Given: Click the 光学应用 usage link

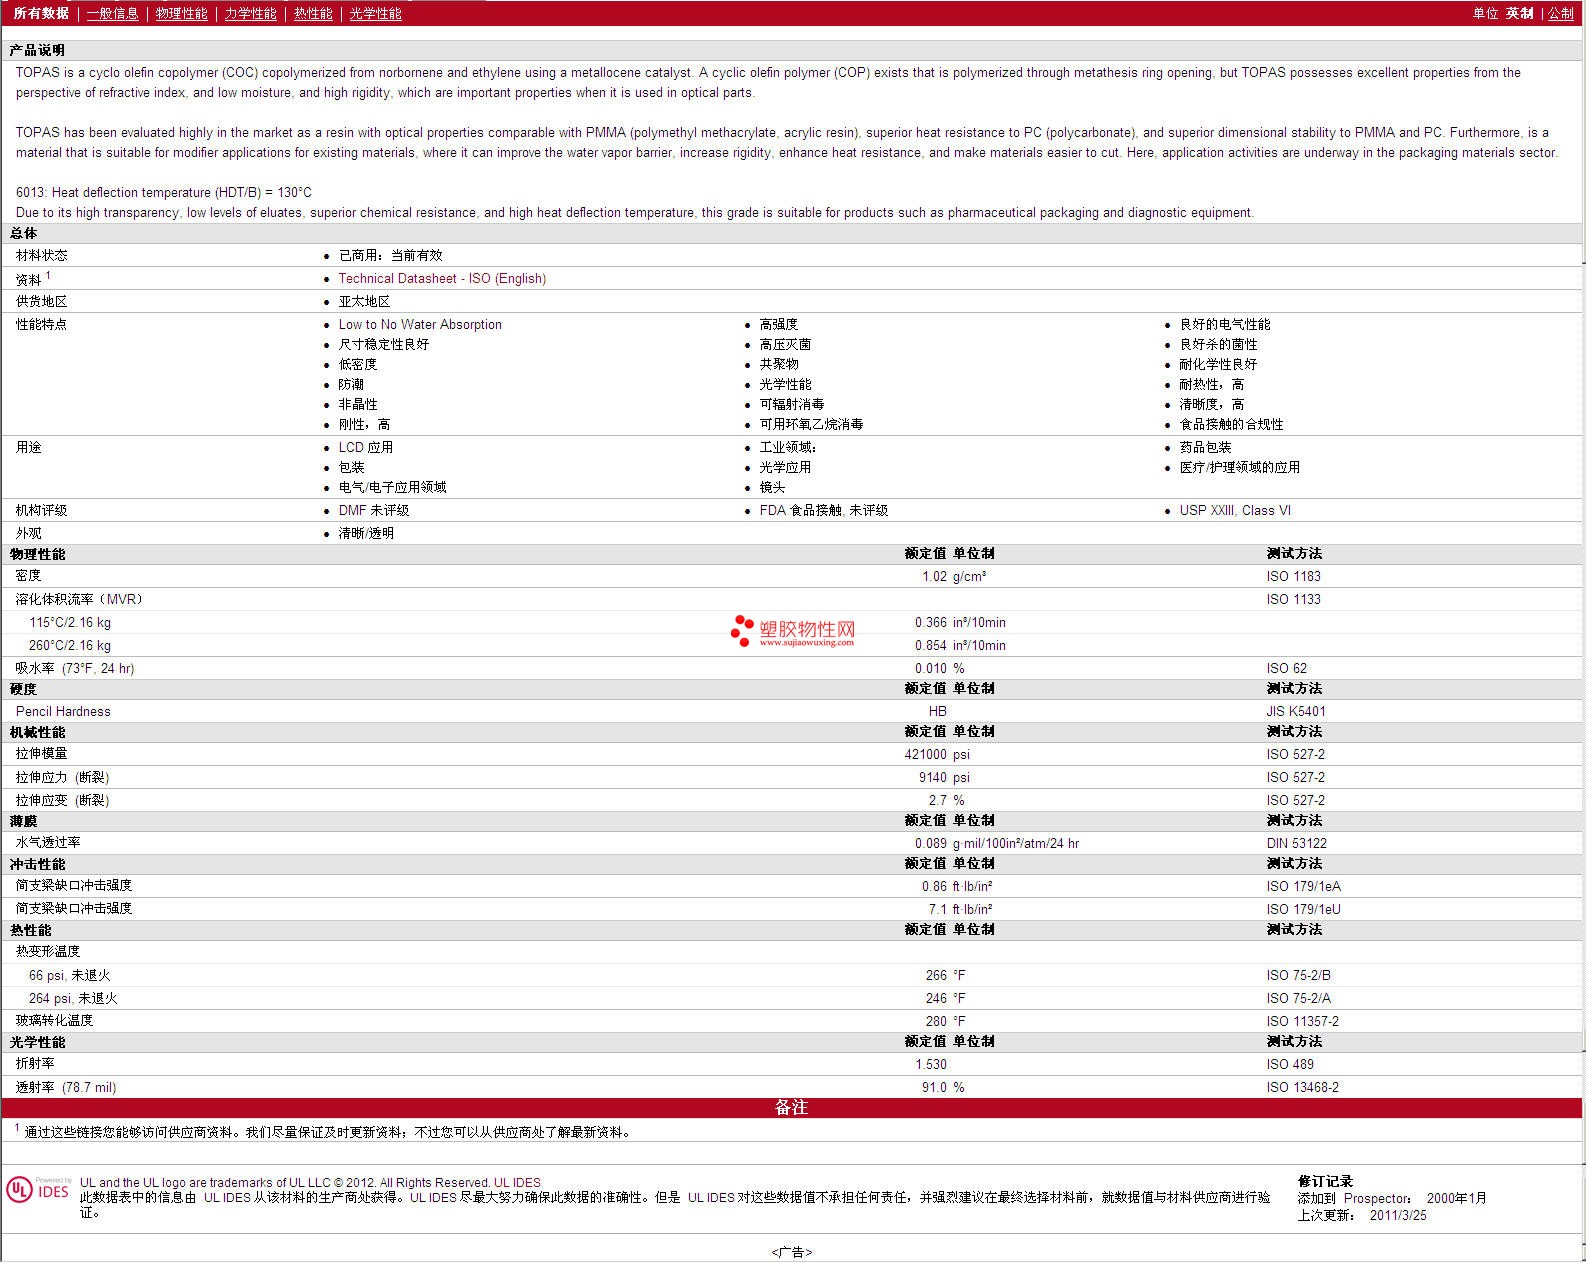Looking at the screenshot, I should click(785, 467).
